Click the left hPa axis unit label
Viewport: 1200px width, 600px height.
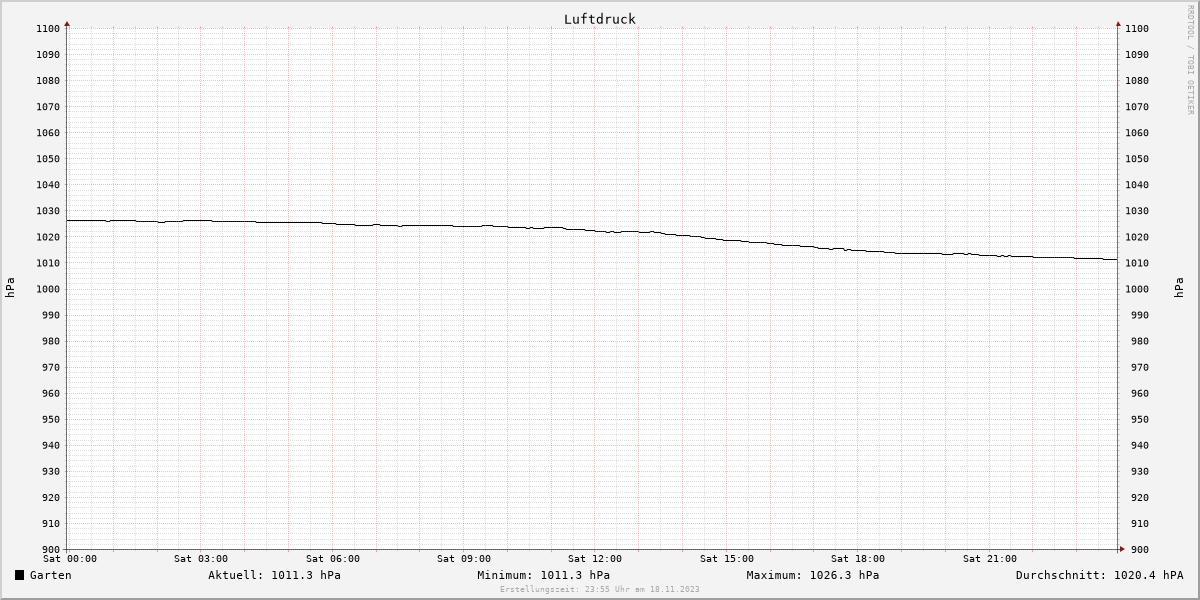point(10,288)
